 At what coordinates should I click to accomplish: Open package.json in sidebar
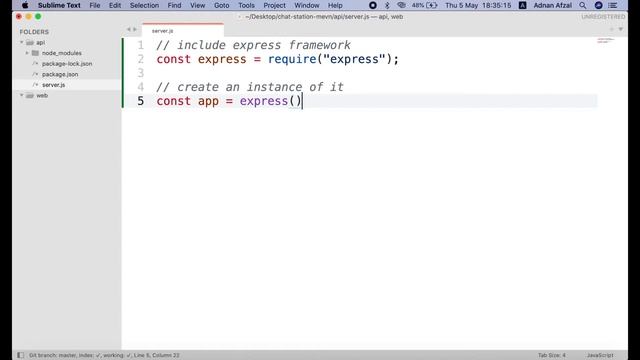(x=60, y=74)
